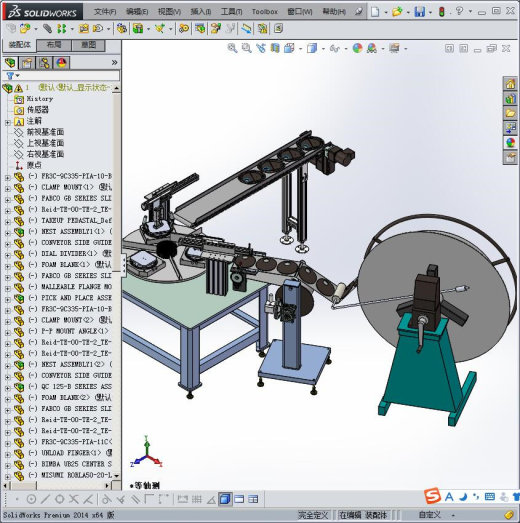Select the 原点 origin tree item
520x523 pixels.
click(34, 165)
